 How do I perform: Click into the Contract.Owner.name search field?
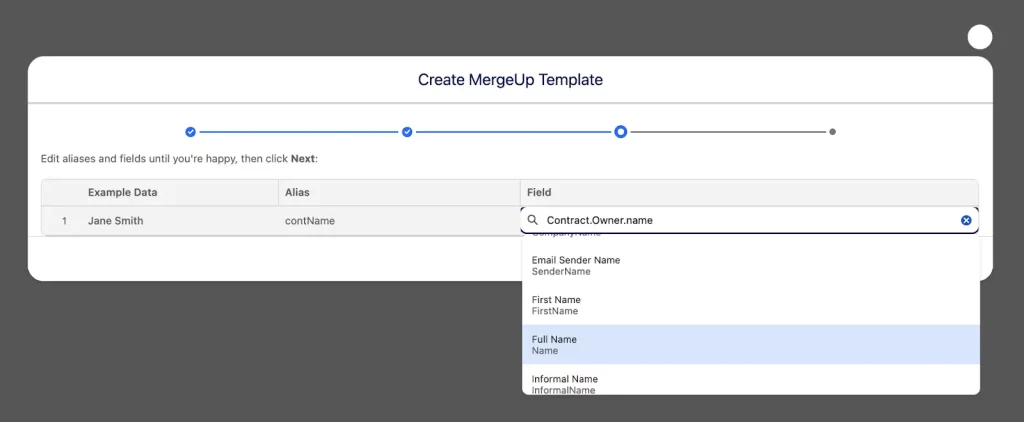[x=740, y=220]
